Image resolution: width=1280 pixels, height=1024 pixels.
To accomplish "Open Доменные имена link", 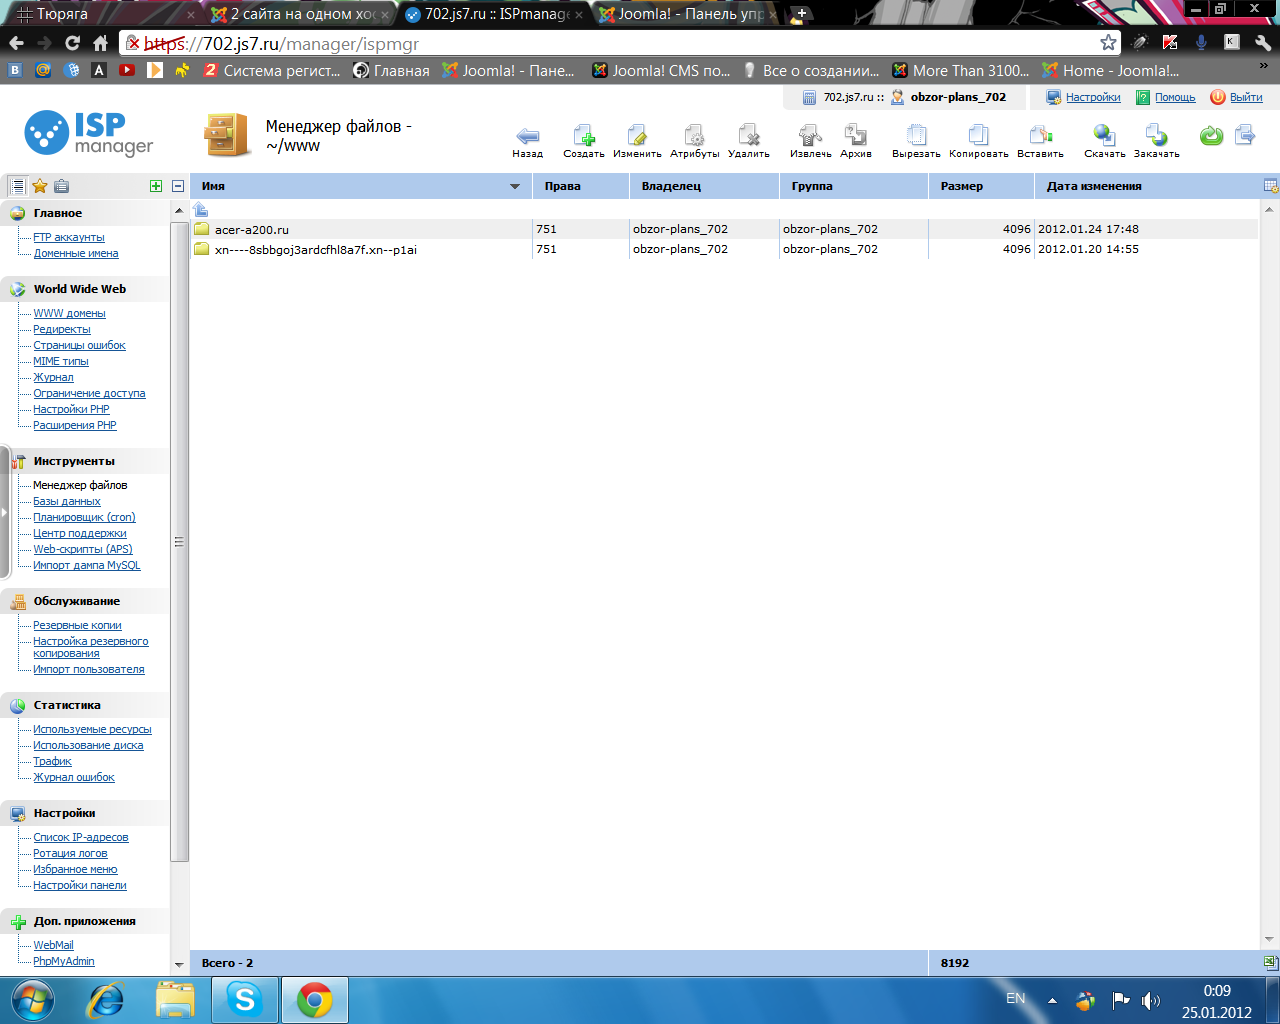I will (x=76, y=253).
